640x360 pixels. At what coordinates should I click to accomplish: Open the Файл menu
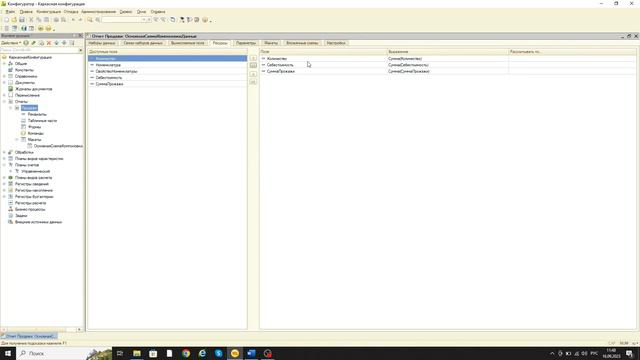pyautogui.click(x=10, y=12)
